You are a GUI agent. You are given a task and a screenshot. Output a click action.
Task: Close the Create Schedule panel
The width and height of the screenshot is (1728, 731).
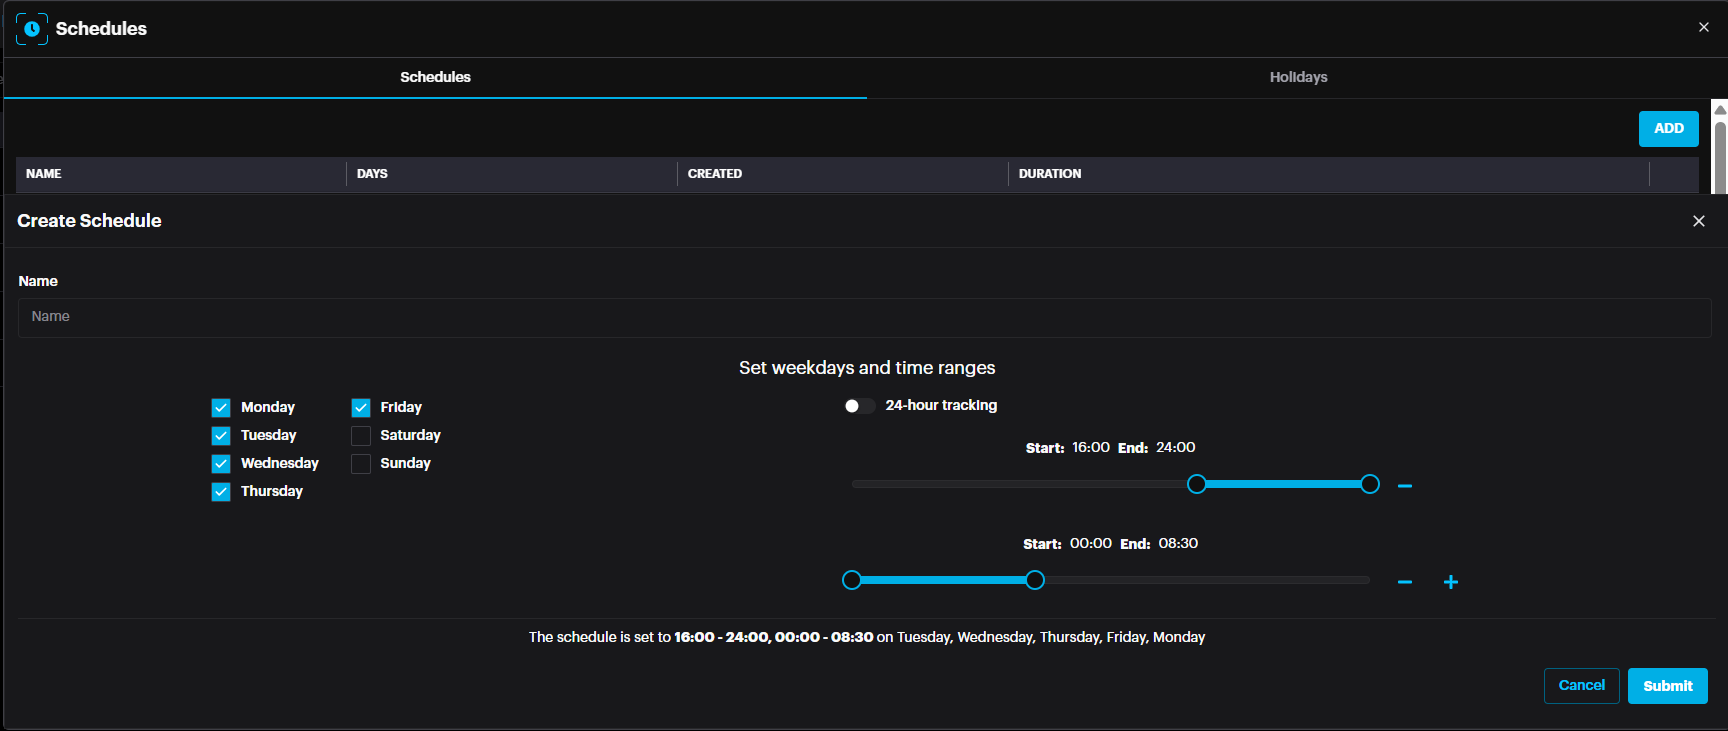click(1698, 221)
